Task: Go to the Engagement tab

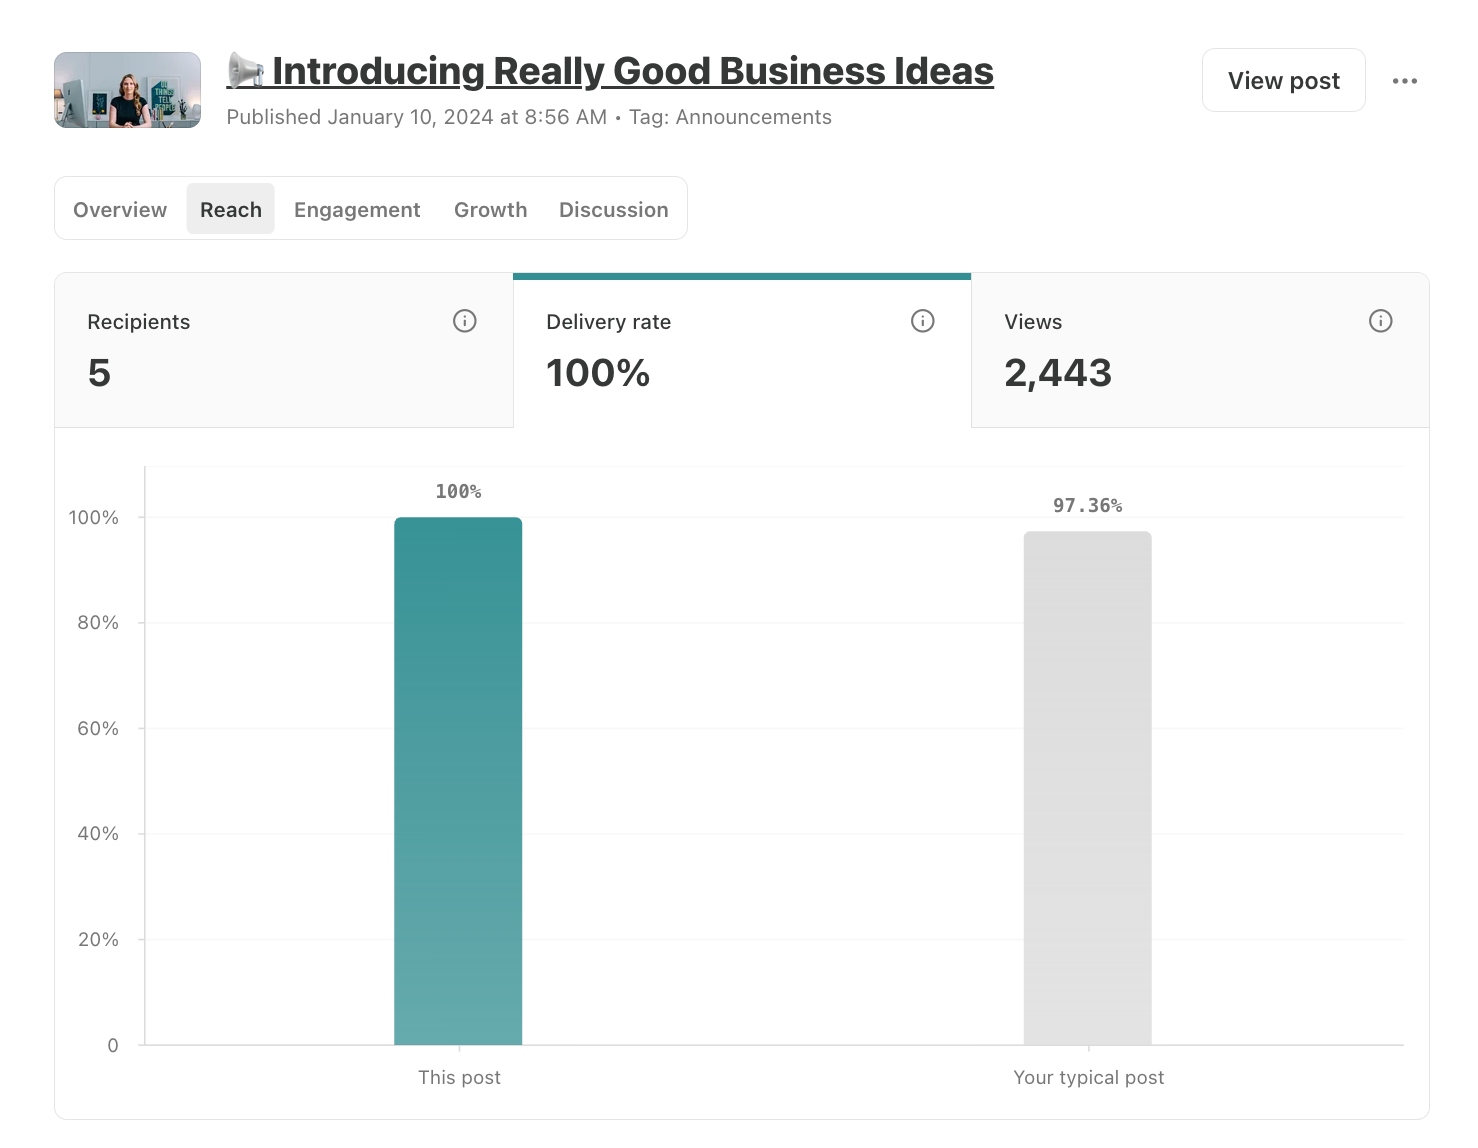Action: 357,209
